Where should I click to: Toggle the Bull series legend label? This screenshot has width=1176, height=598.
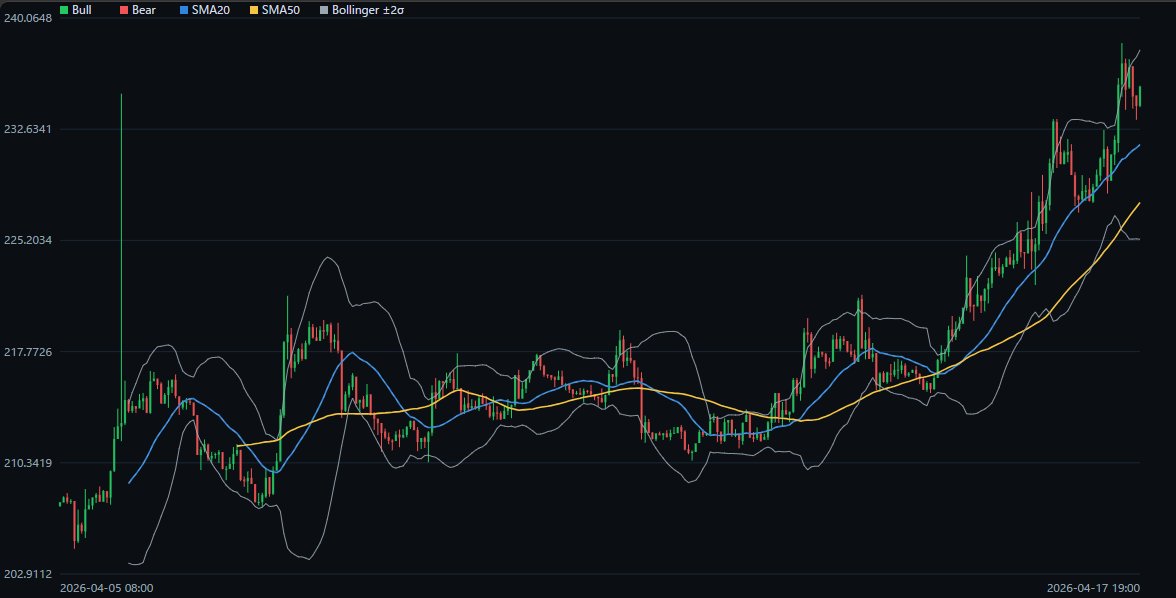[x=82, y=9]
